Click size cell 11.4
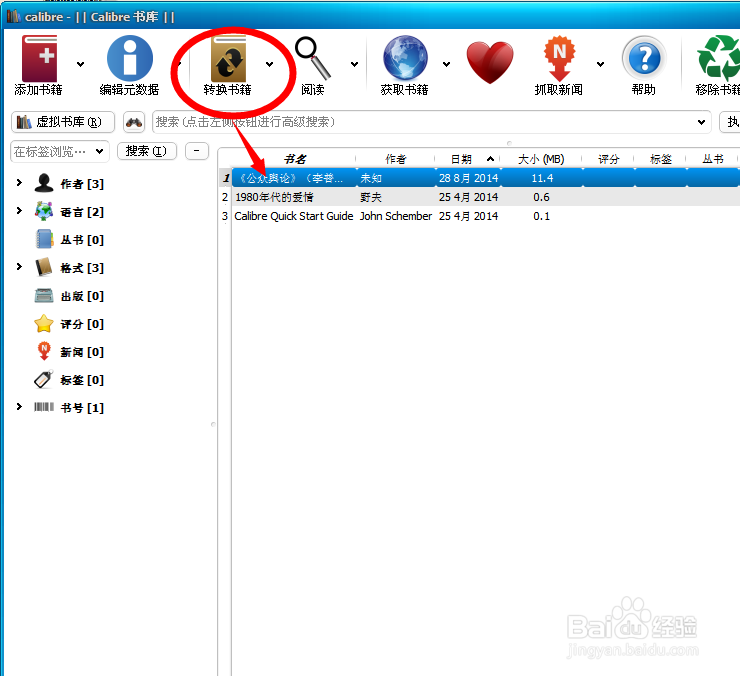This screenshot has height=676, width=740. click(x=542, y=178)
